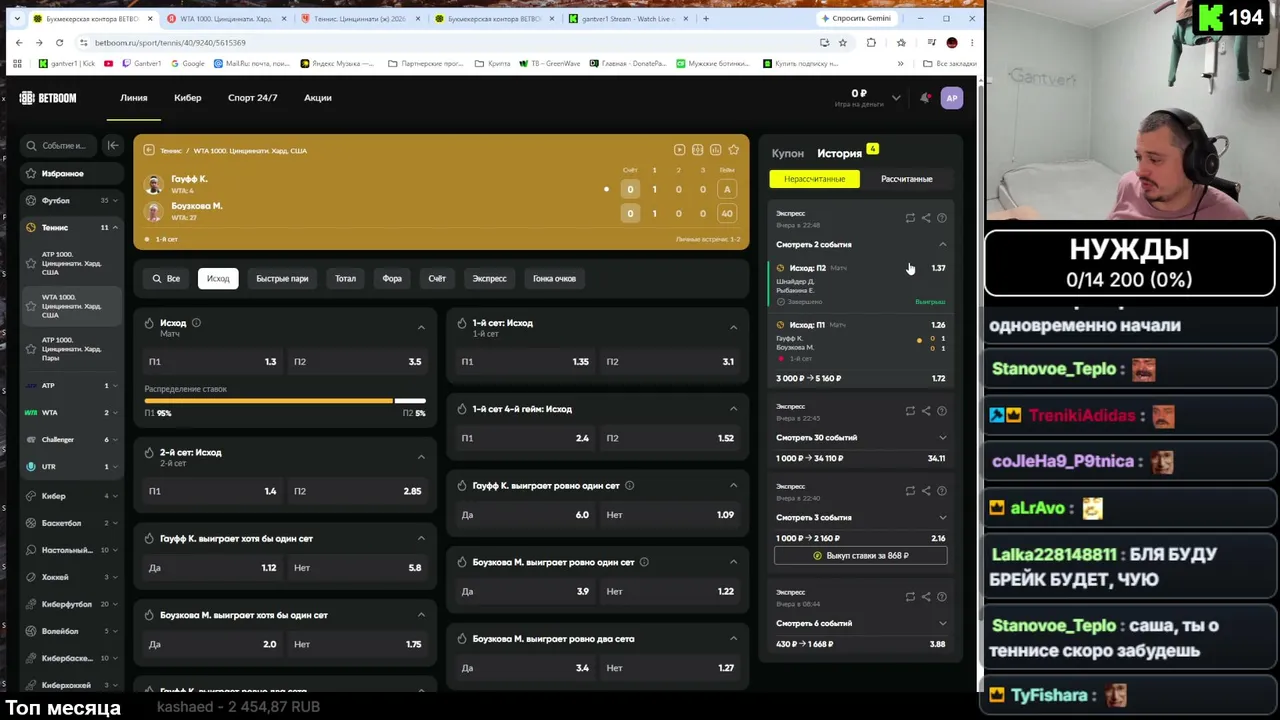This screenshot has height=720, width=1280.
Task: Open the Акции section
Action: pos(318,98)
